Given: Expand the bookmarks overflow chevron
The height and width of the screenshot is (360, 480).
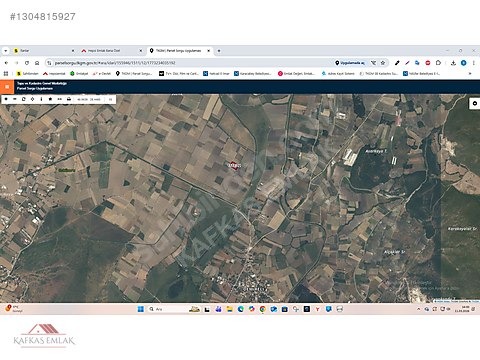Looking at the screenshot, I should 470,73.
